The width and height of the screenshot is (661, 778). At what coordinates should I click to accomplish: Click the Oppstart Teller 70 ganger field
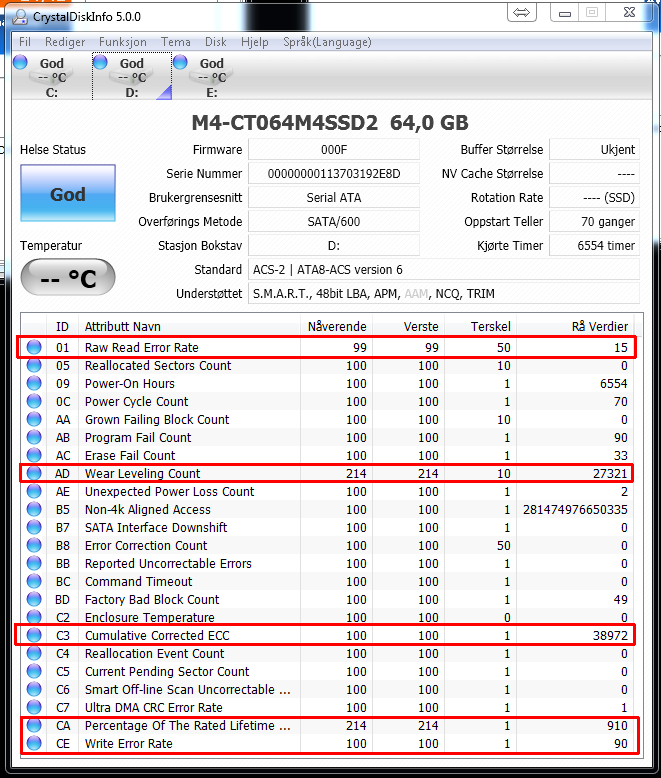click(x=595, y=221)
